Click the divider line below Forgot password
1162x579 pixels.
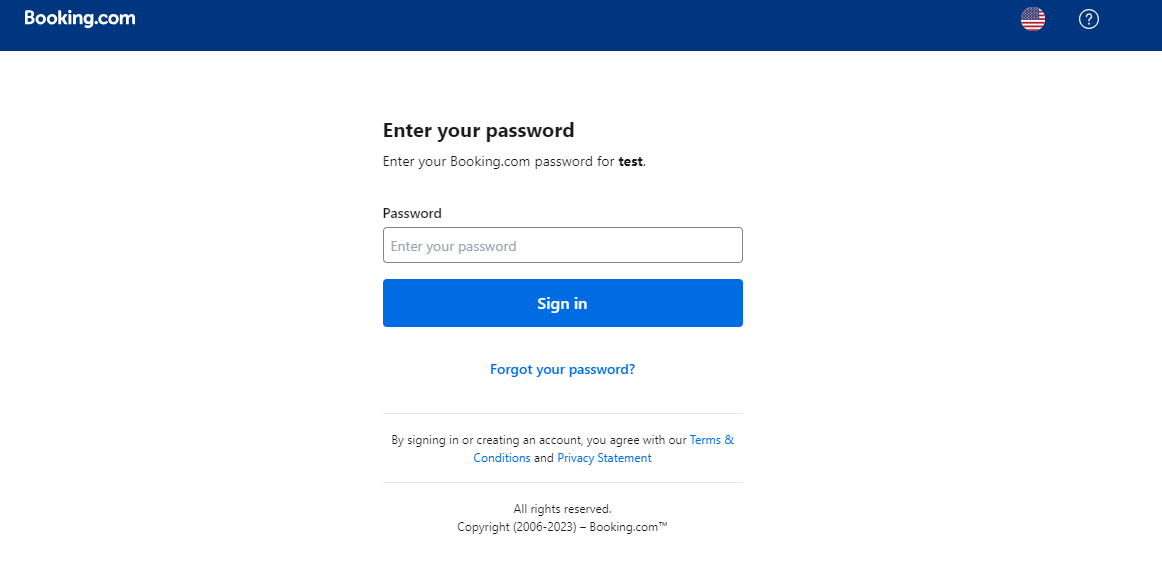[562, 414]
